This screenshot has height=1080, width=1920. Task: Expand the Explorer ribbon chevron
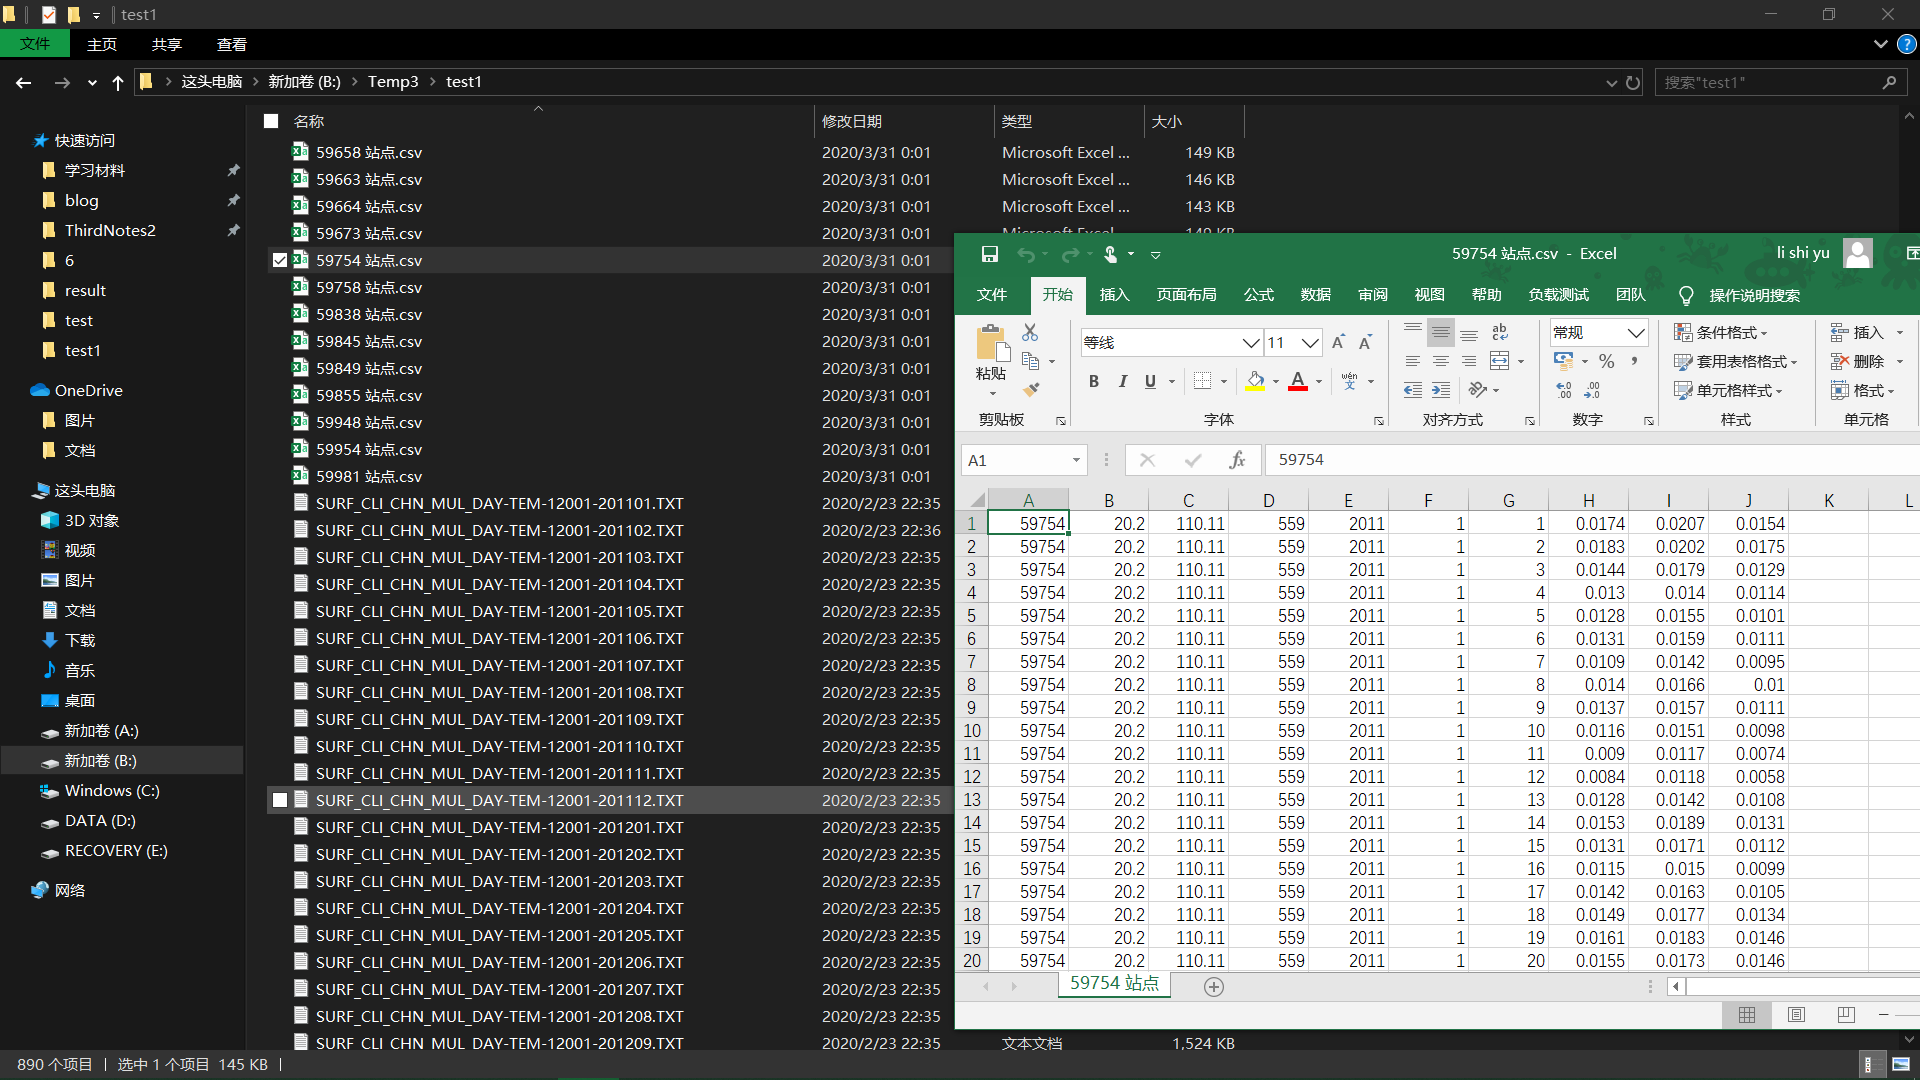pyautogui.click(x=1881, y=44)
